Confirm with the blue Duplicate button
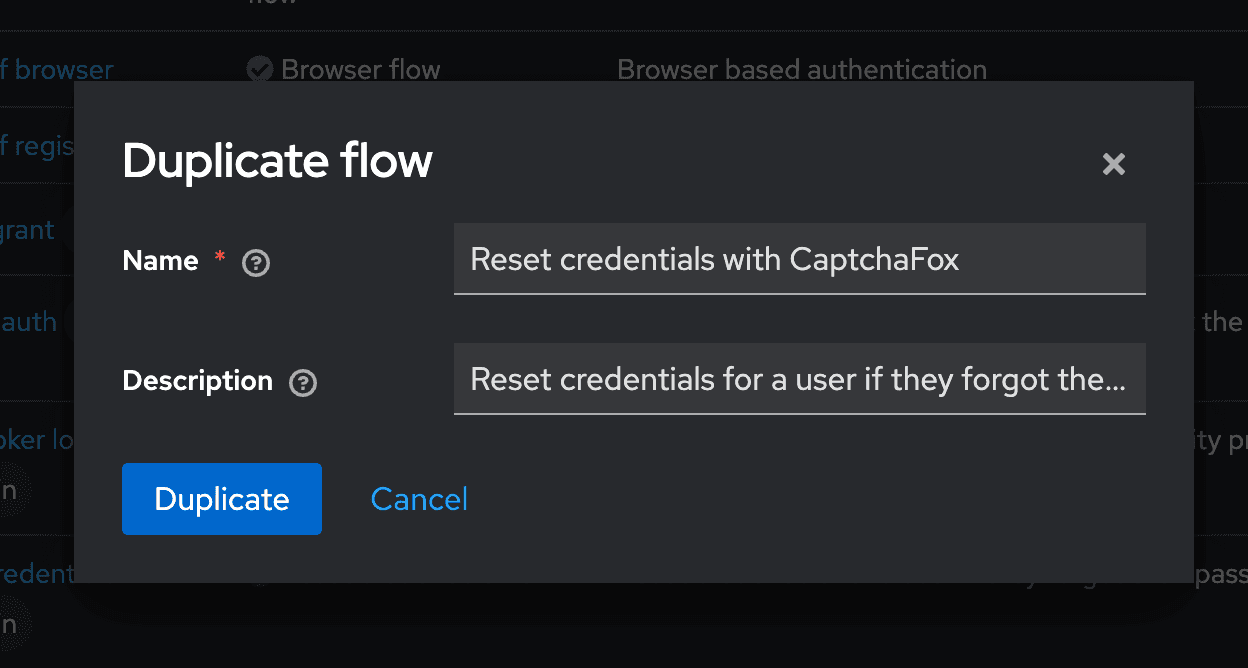This screenshot has height=668, width=1248. click(x=222, y=499)
